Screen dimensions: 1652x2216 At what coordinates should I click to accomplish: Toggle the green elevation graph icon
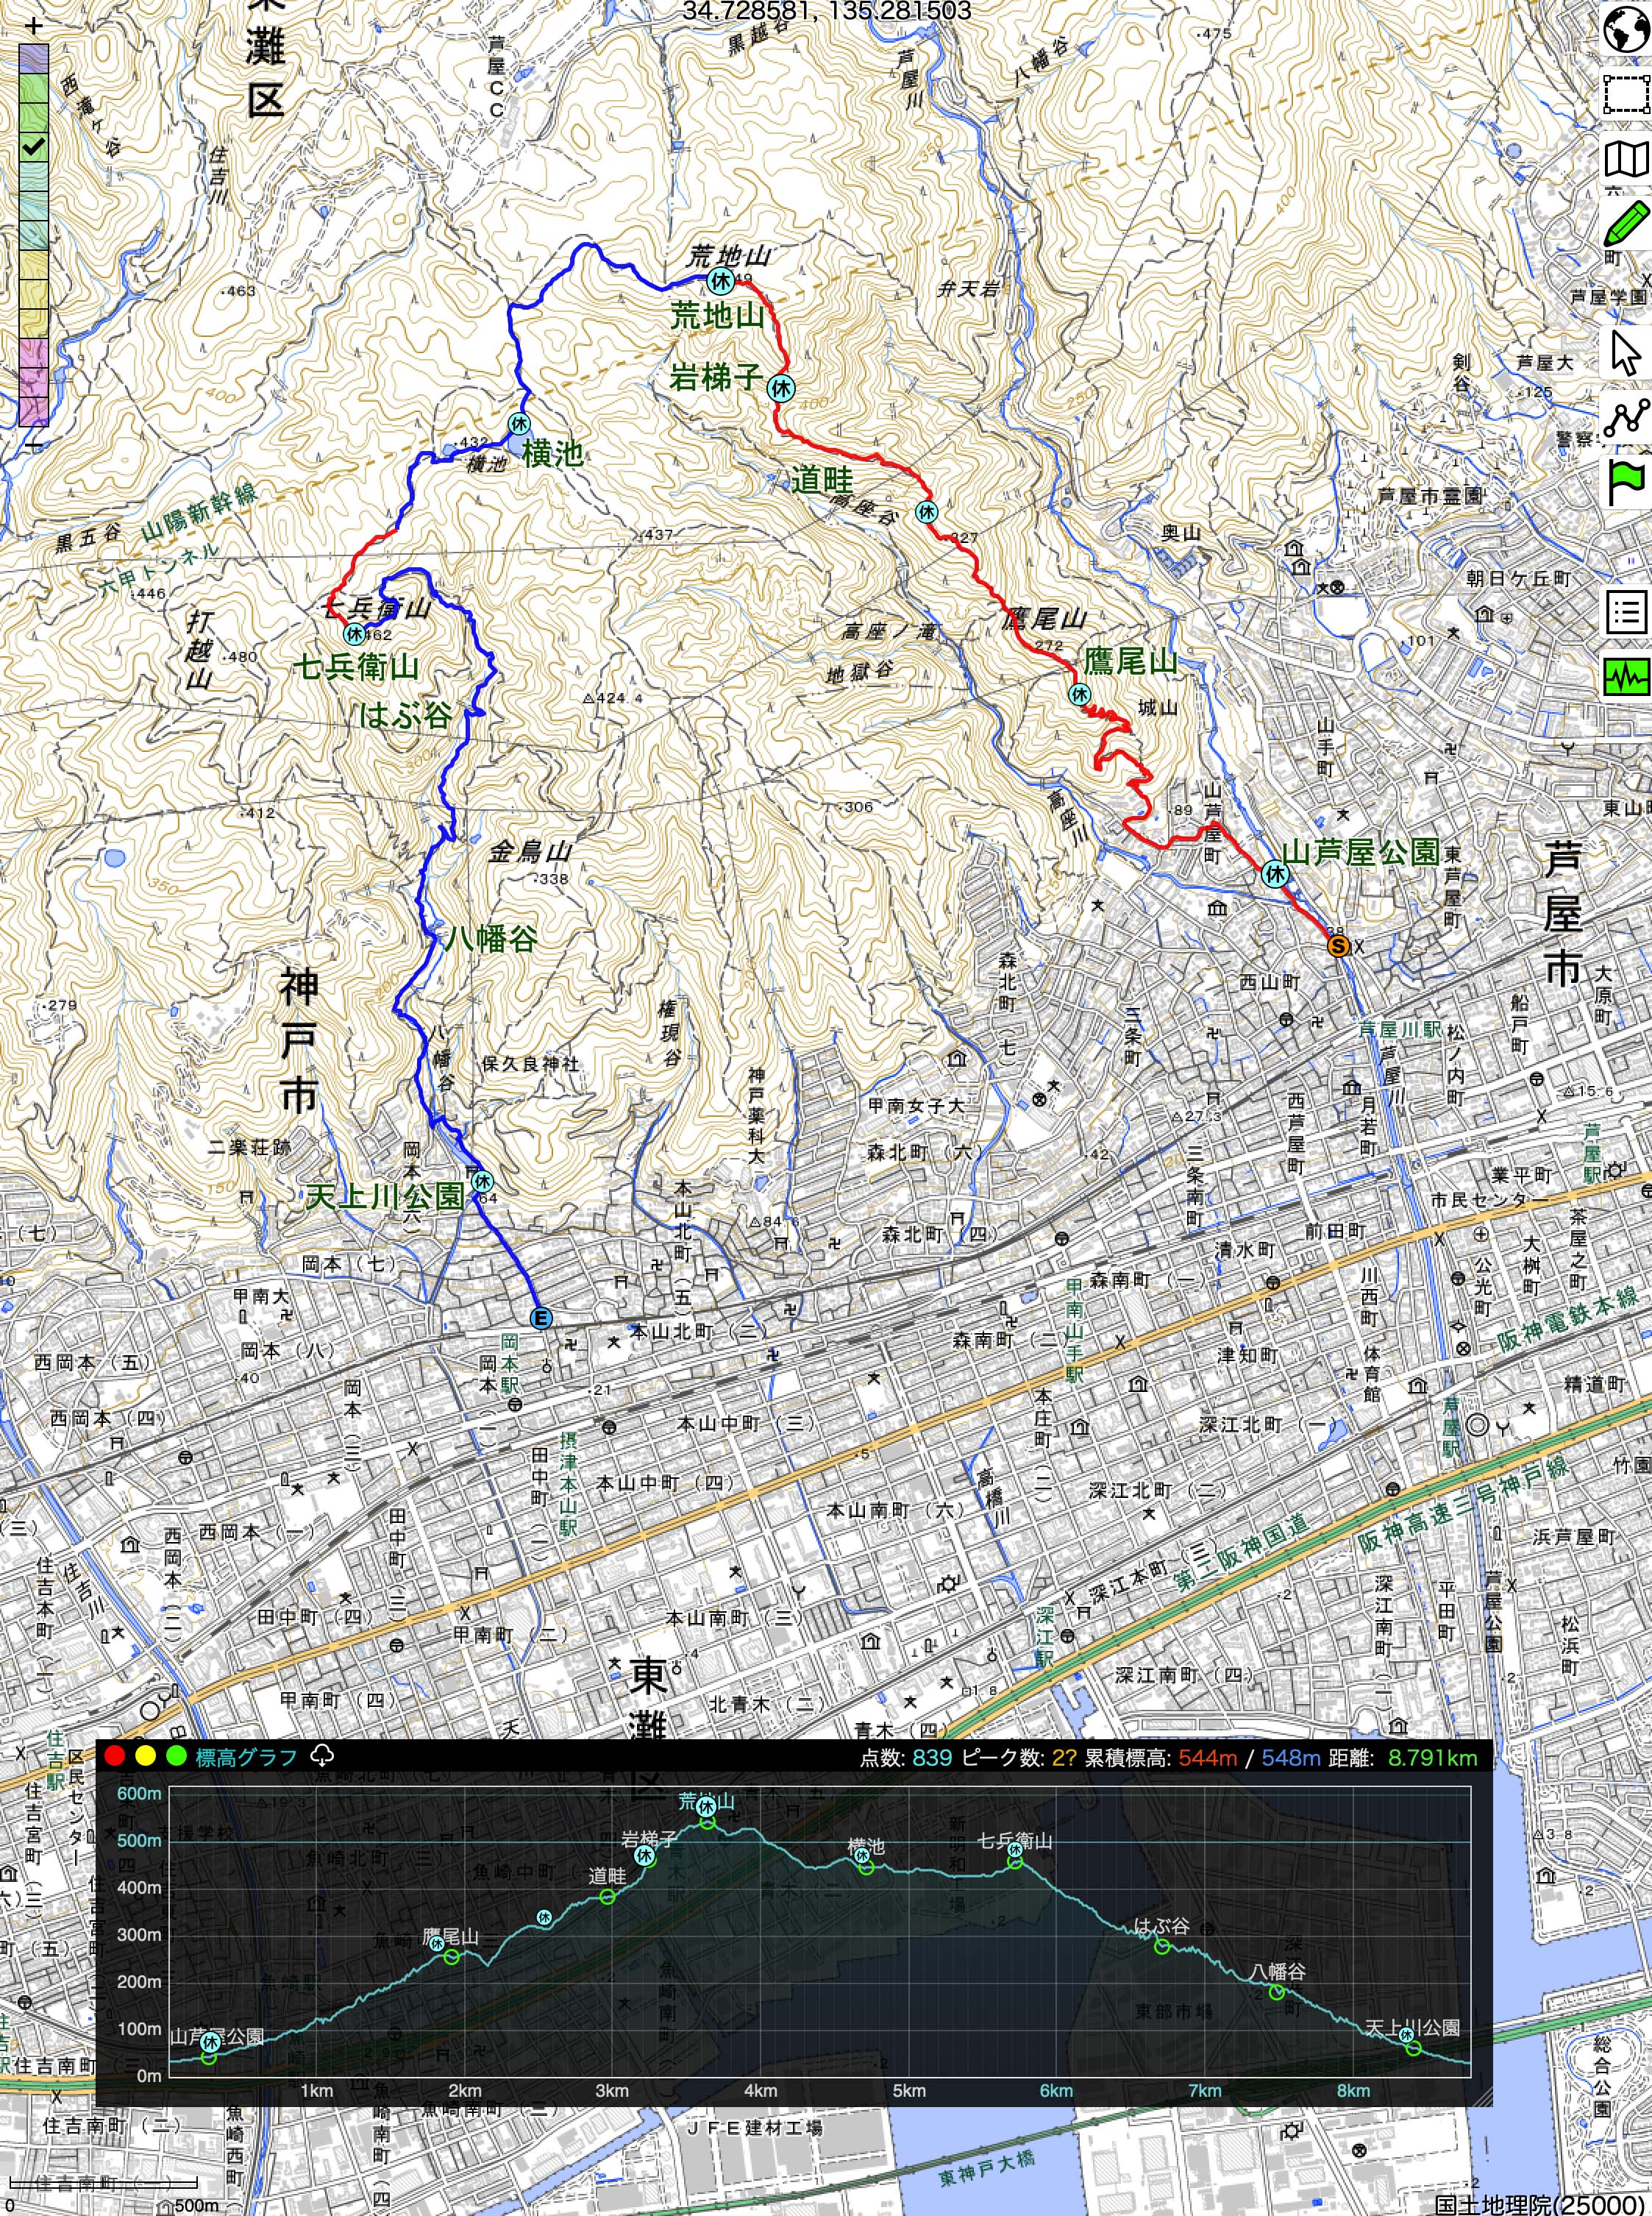click(1626, 677)
